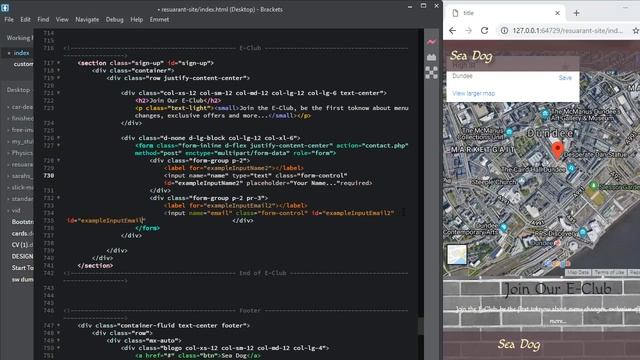Click the Sea Dog logo at page top
Viewport: 640px width, 360px height.
471,56
